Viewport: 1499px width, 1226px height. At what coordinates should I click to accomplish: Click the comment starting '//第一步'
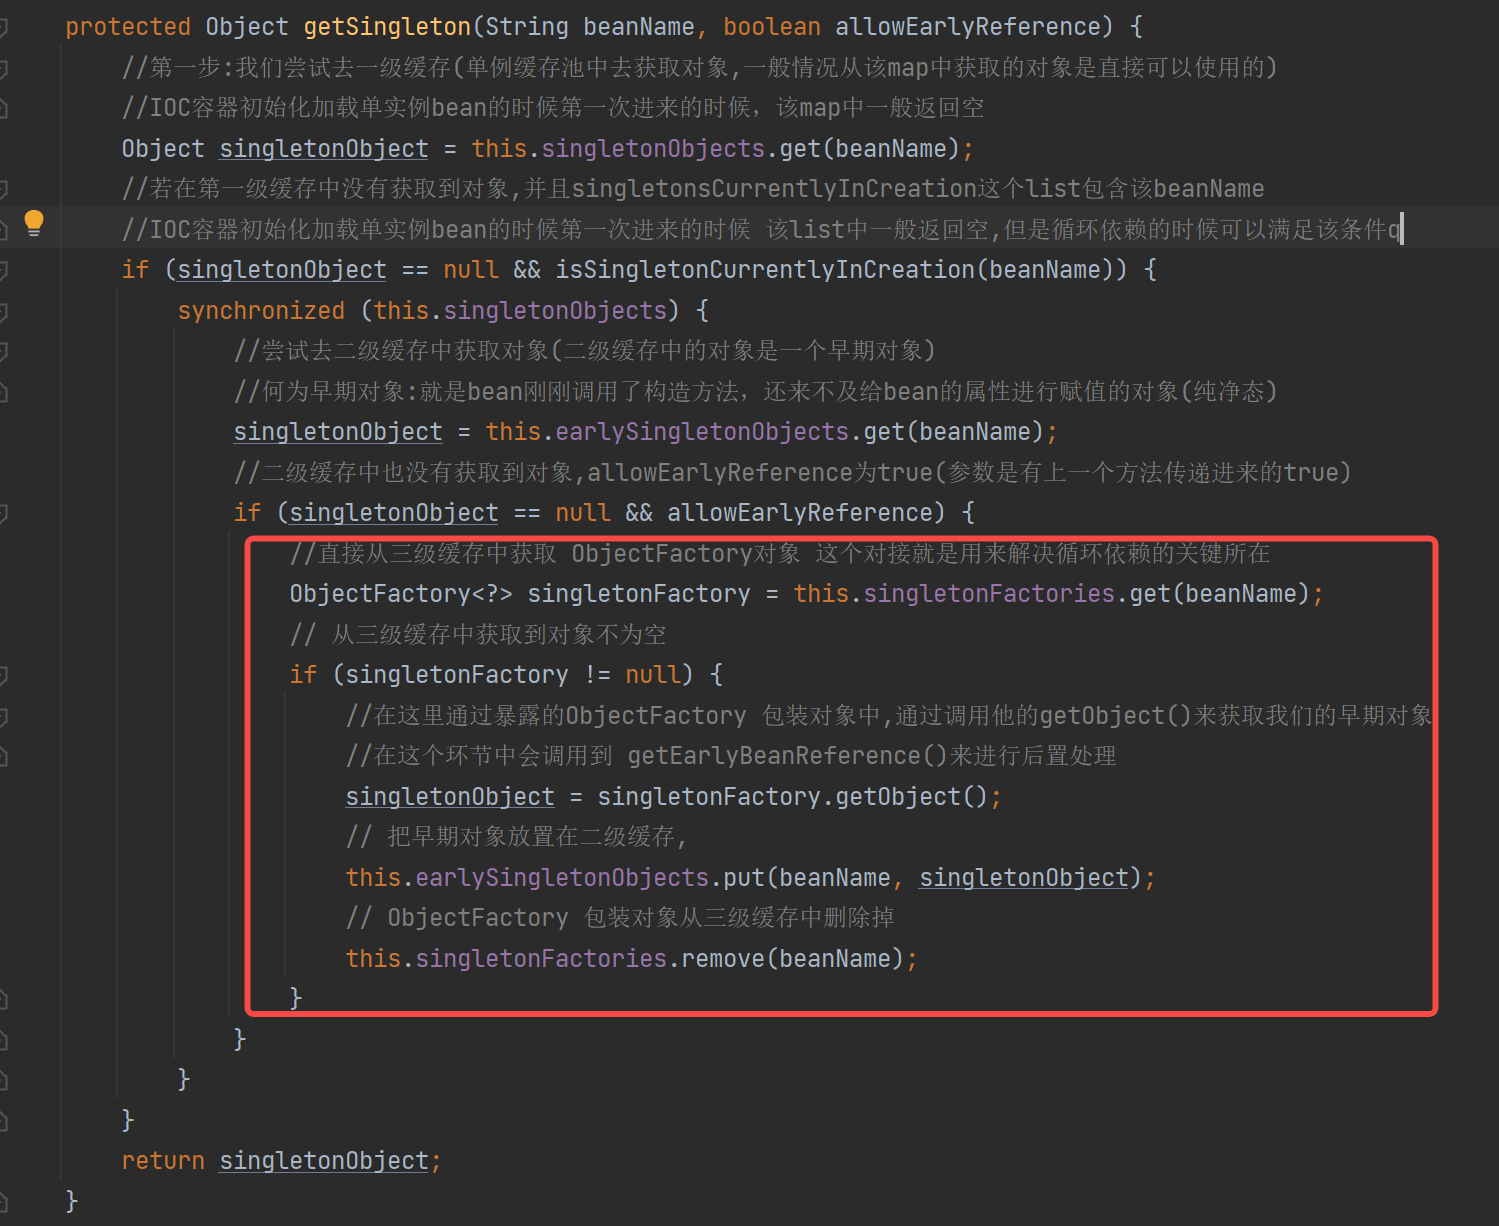click(x=699, y=67)
